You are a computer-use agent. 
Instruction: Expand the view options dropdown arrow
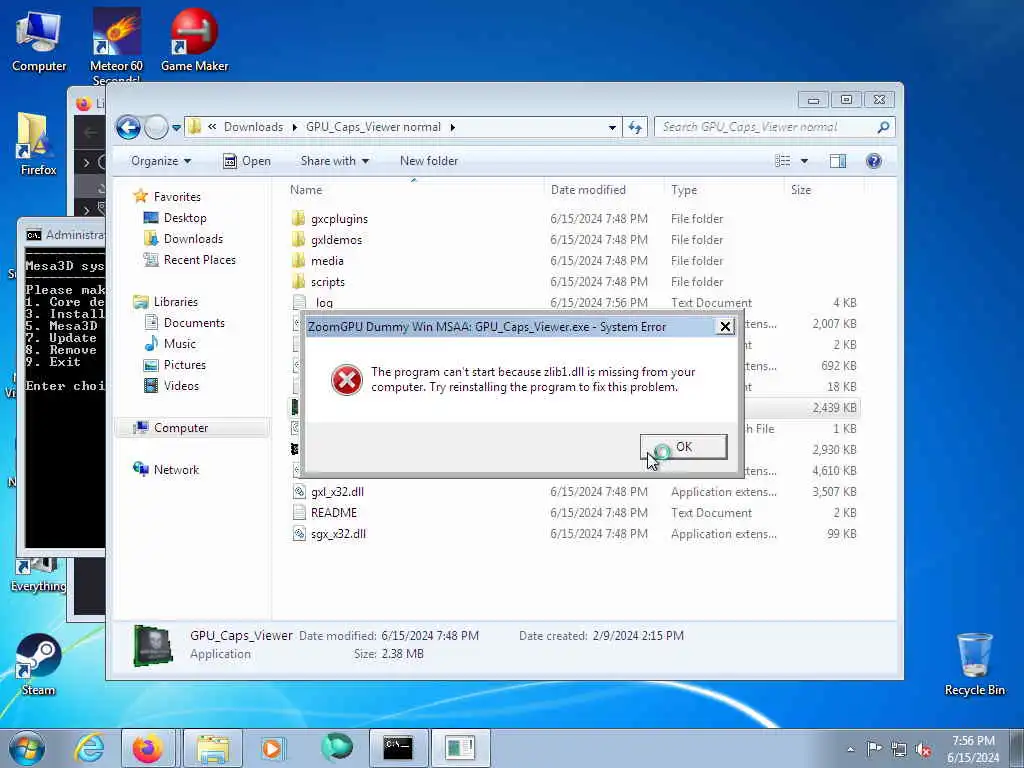804,161
